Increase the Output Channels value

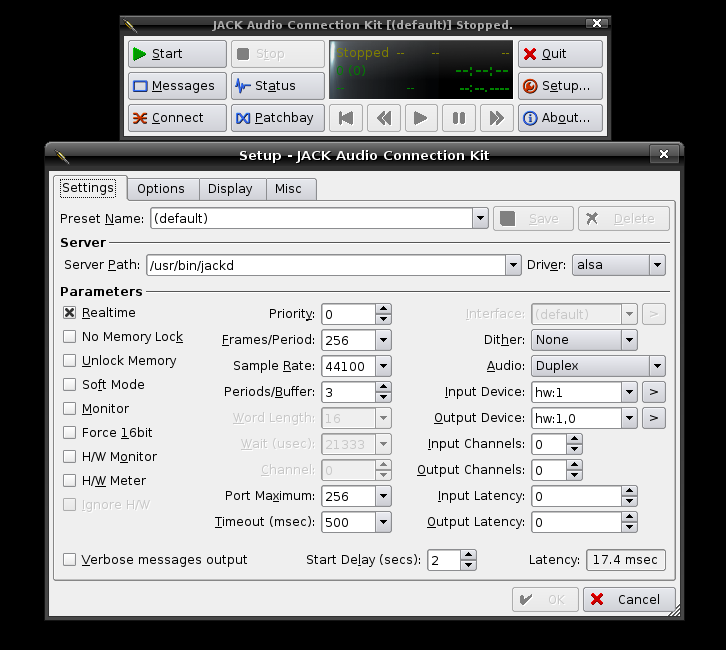click(575, 465)
